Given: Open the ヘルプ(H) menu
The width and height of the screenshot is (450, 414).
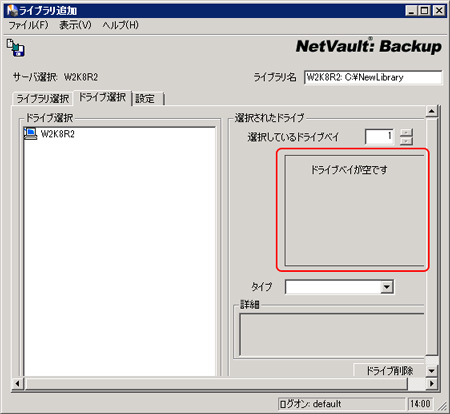Looking at the screenshot, I should coord(121,25).
